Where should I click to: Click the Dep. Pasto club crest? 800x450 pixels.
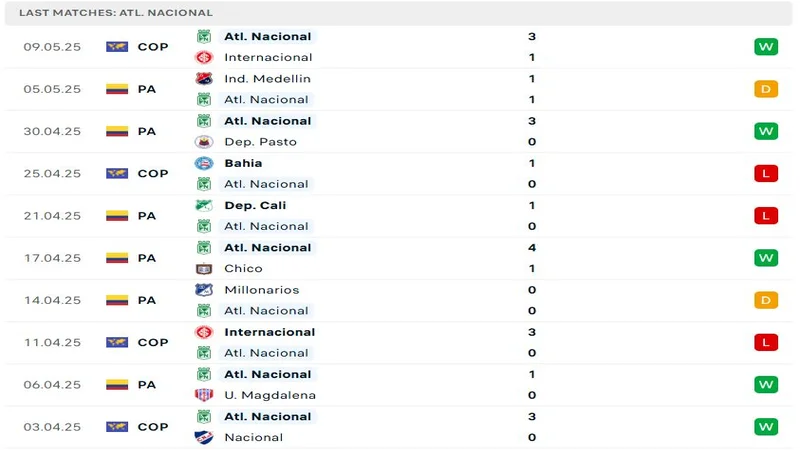click(204, 142)
